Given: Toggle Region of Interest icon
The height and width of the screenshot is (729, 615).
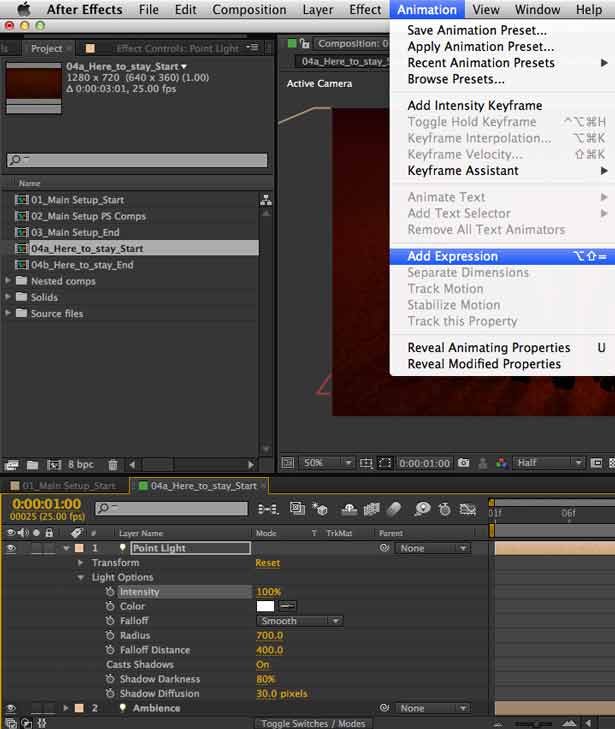Looking at the screenshot, I should (x=384, y=463).
